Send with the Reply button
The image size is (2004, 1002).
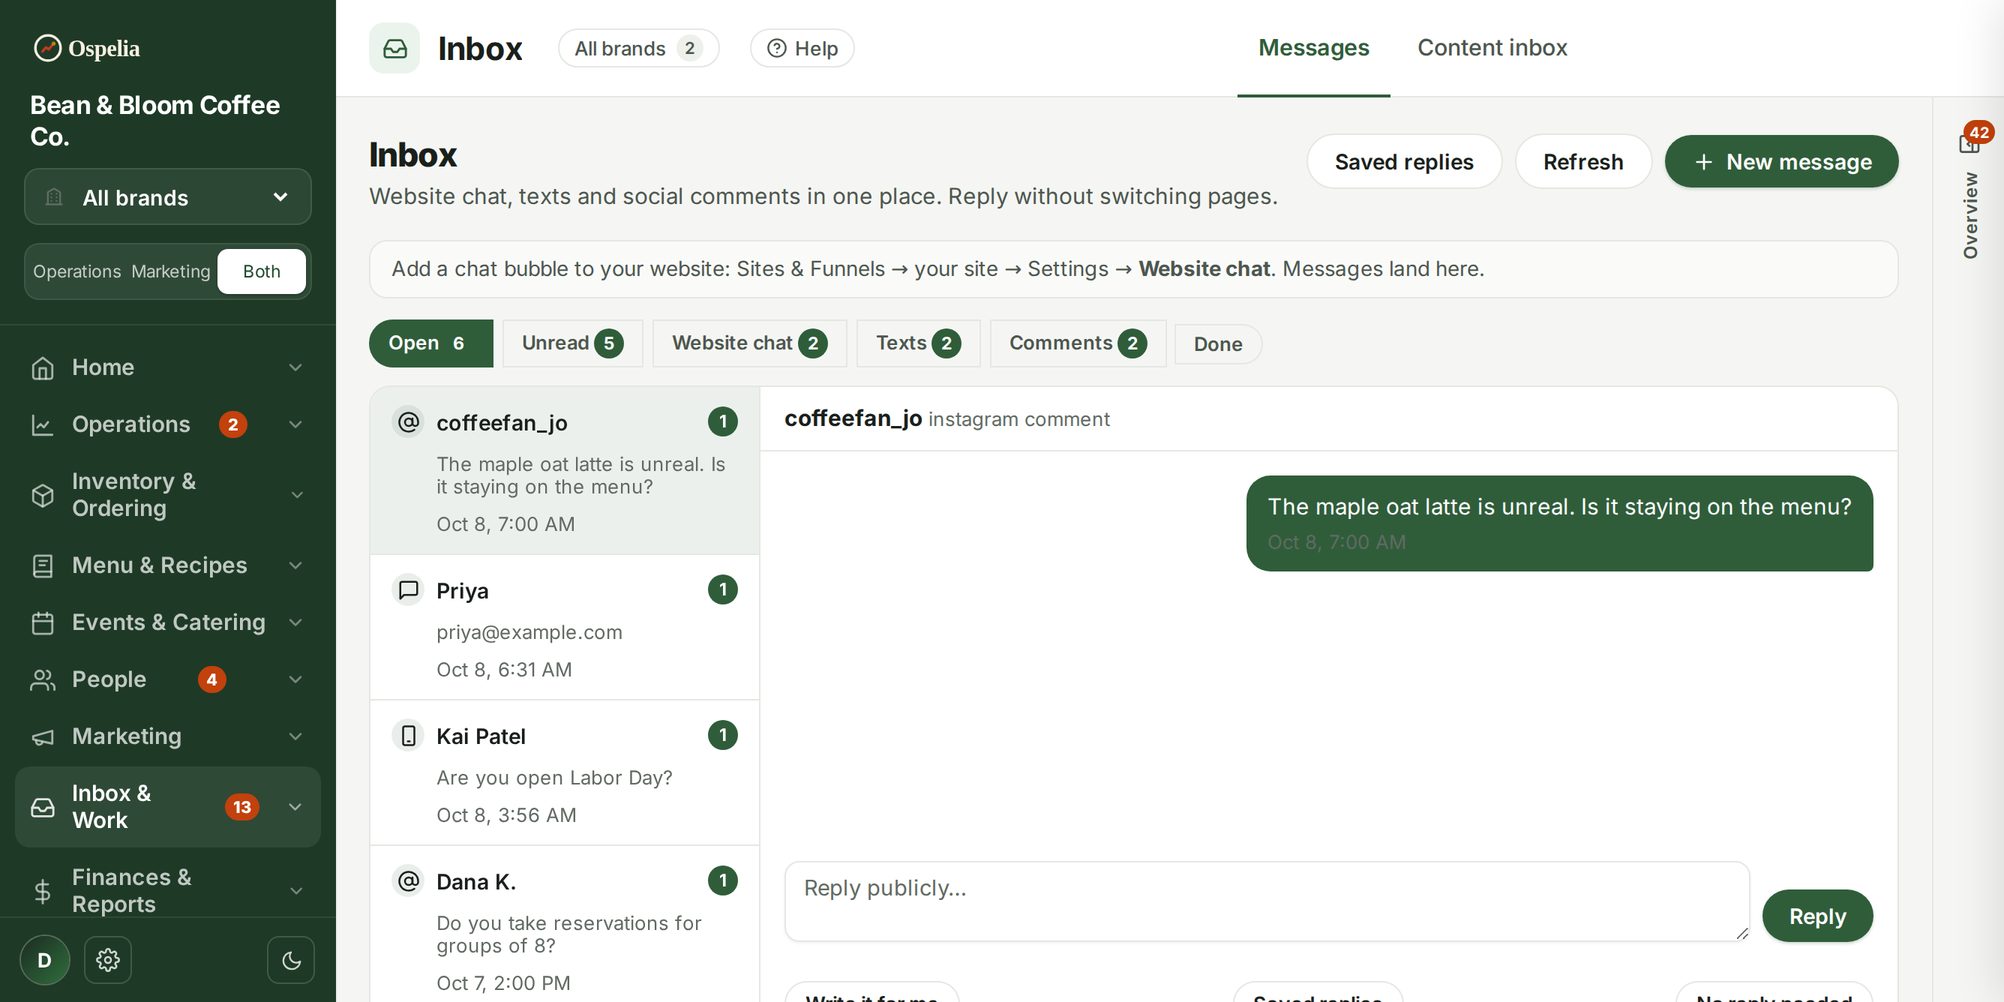click(1817, 916)
